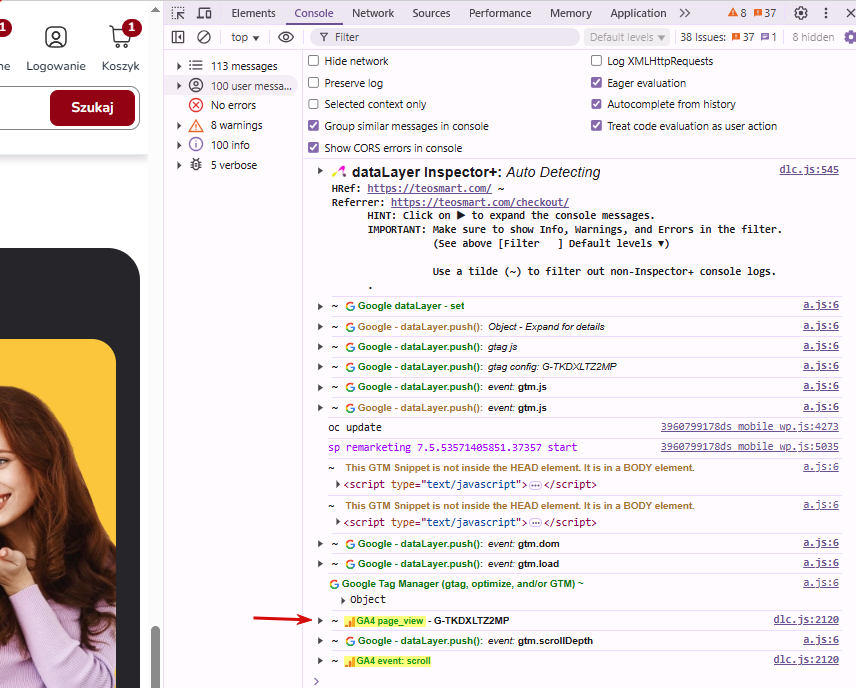The image size is (856, 688).
Task: Enable the Hide network checkbox
Action: tap(313, 61)
